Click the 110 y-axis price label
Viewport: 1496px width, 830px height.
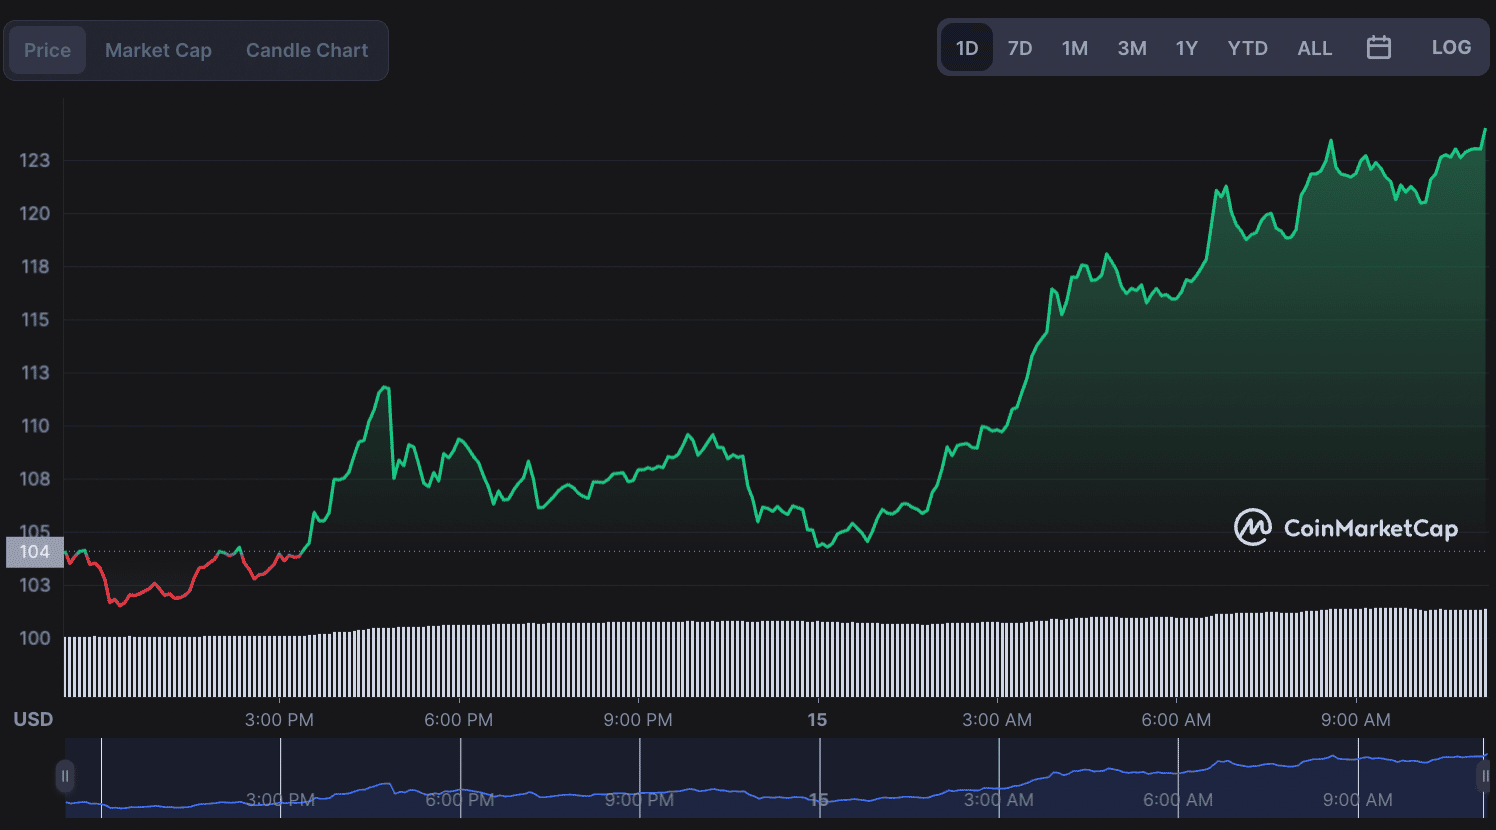pos(35,425)
